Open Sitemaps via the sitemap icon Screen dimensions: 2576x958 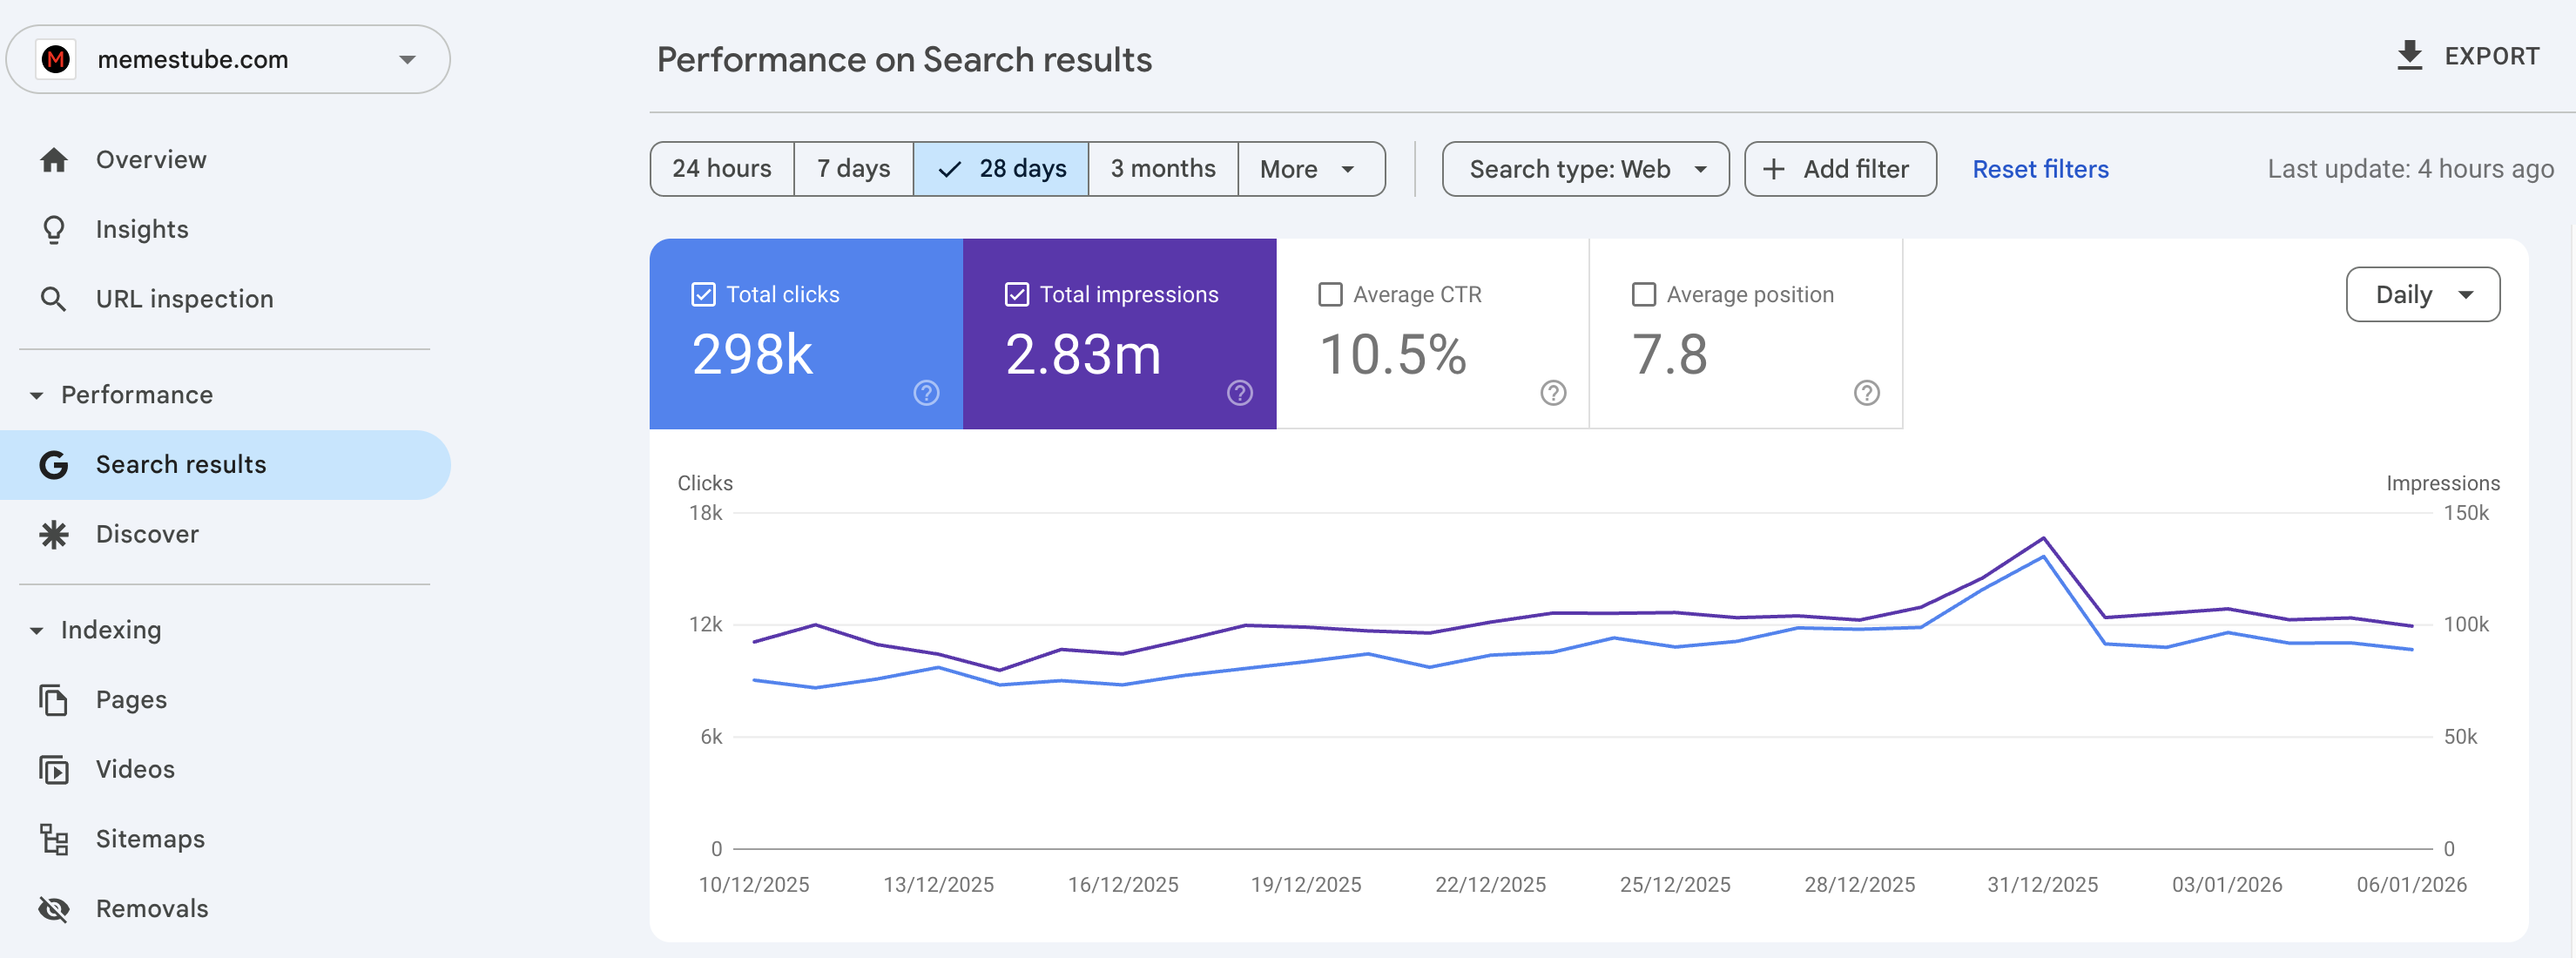point(53,839)
